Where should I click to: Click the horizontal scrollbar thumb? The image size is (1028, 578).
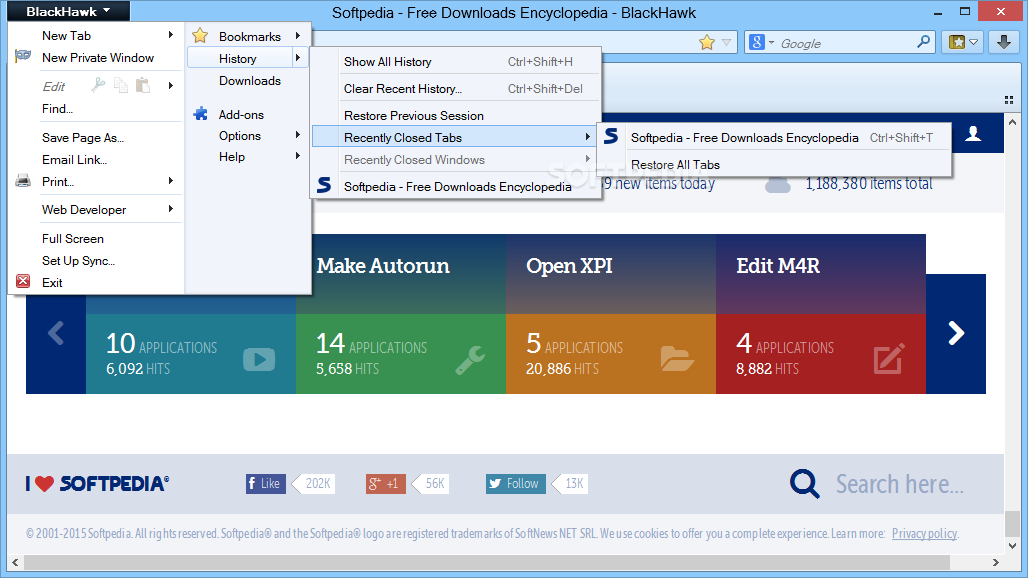tap(486, 562)
